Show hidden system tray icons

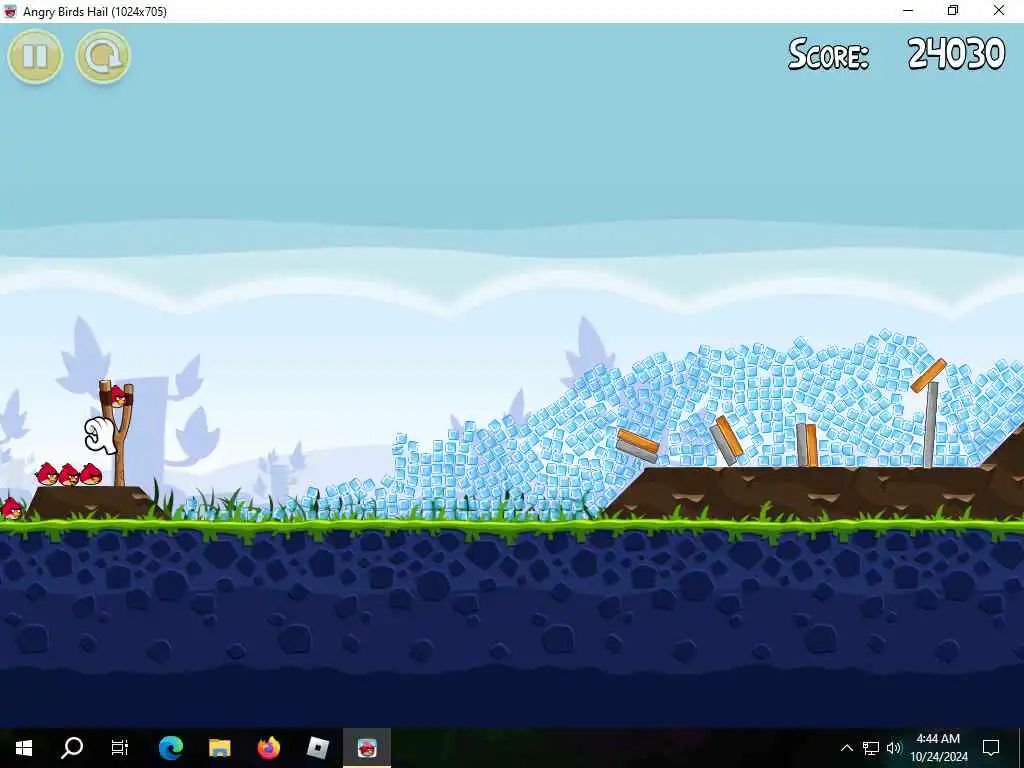[846, 748]
